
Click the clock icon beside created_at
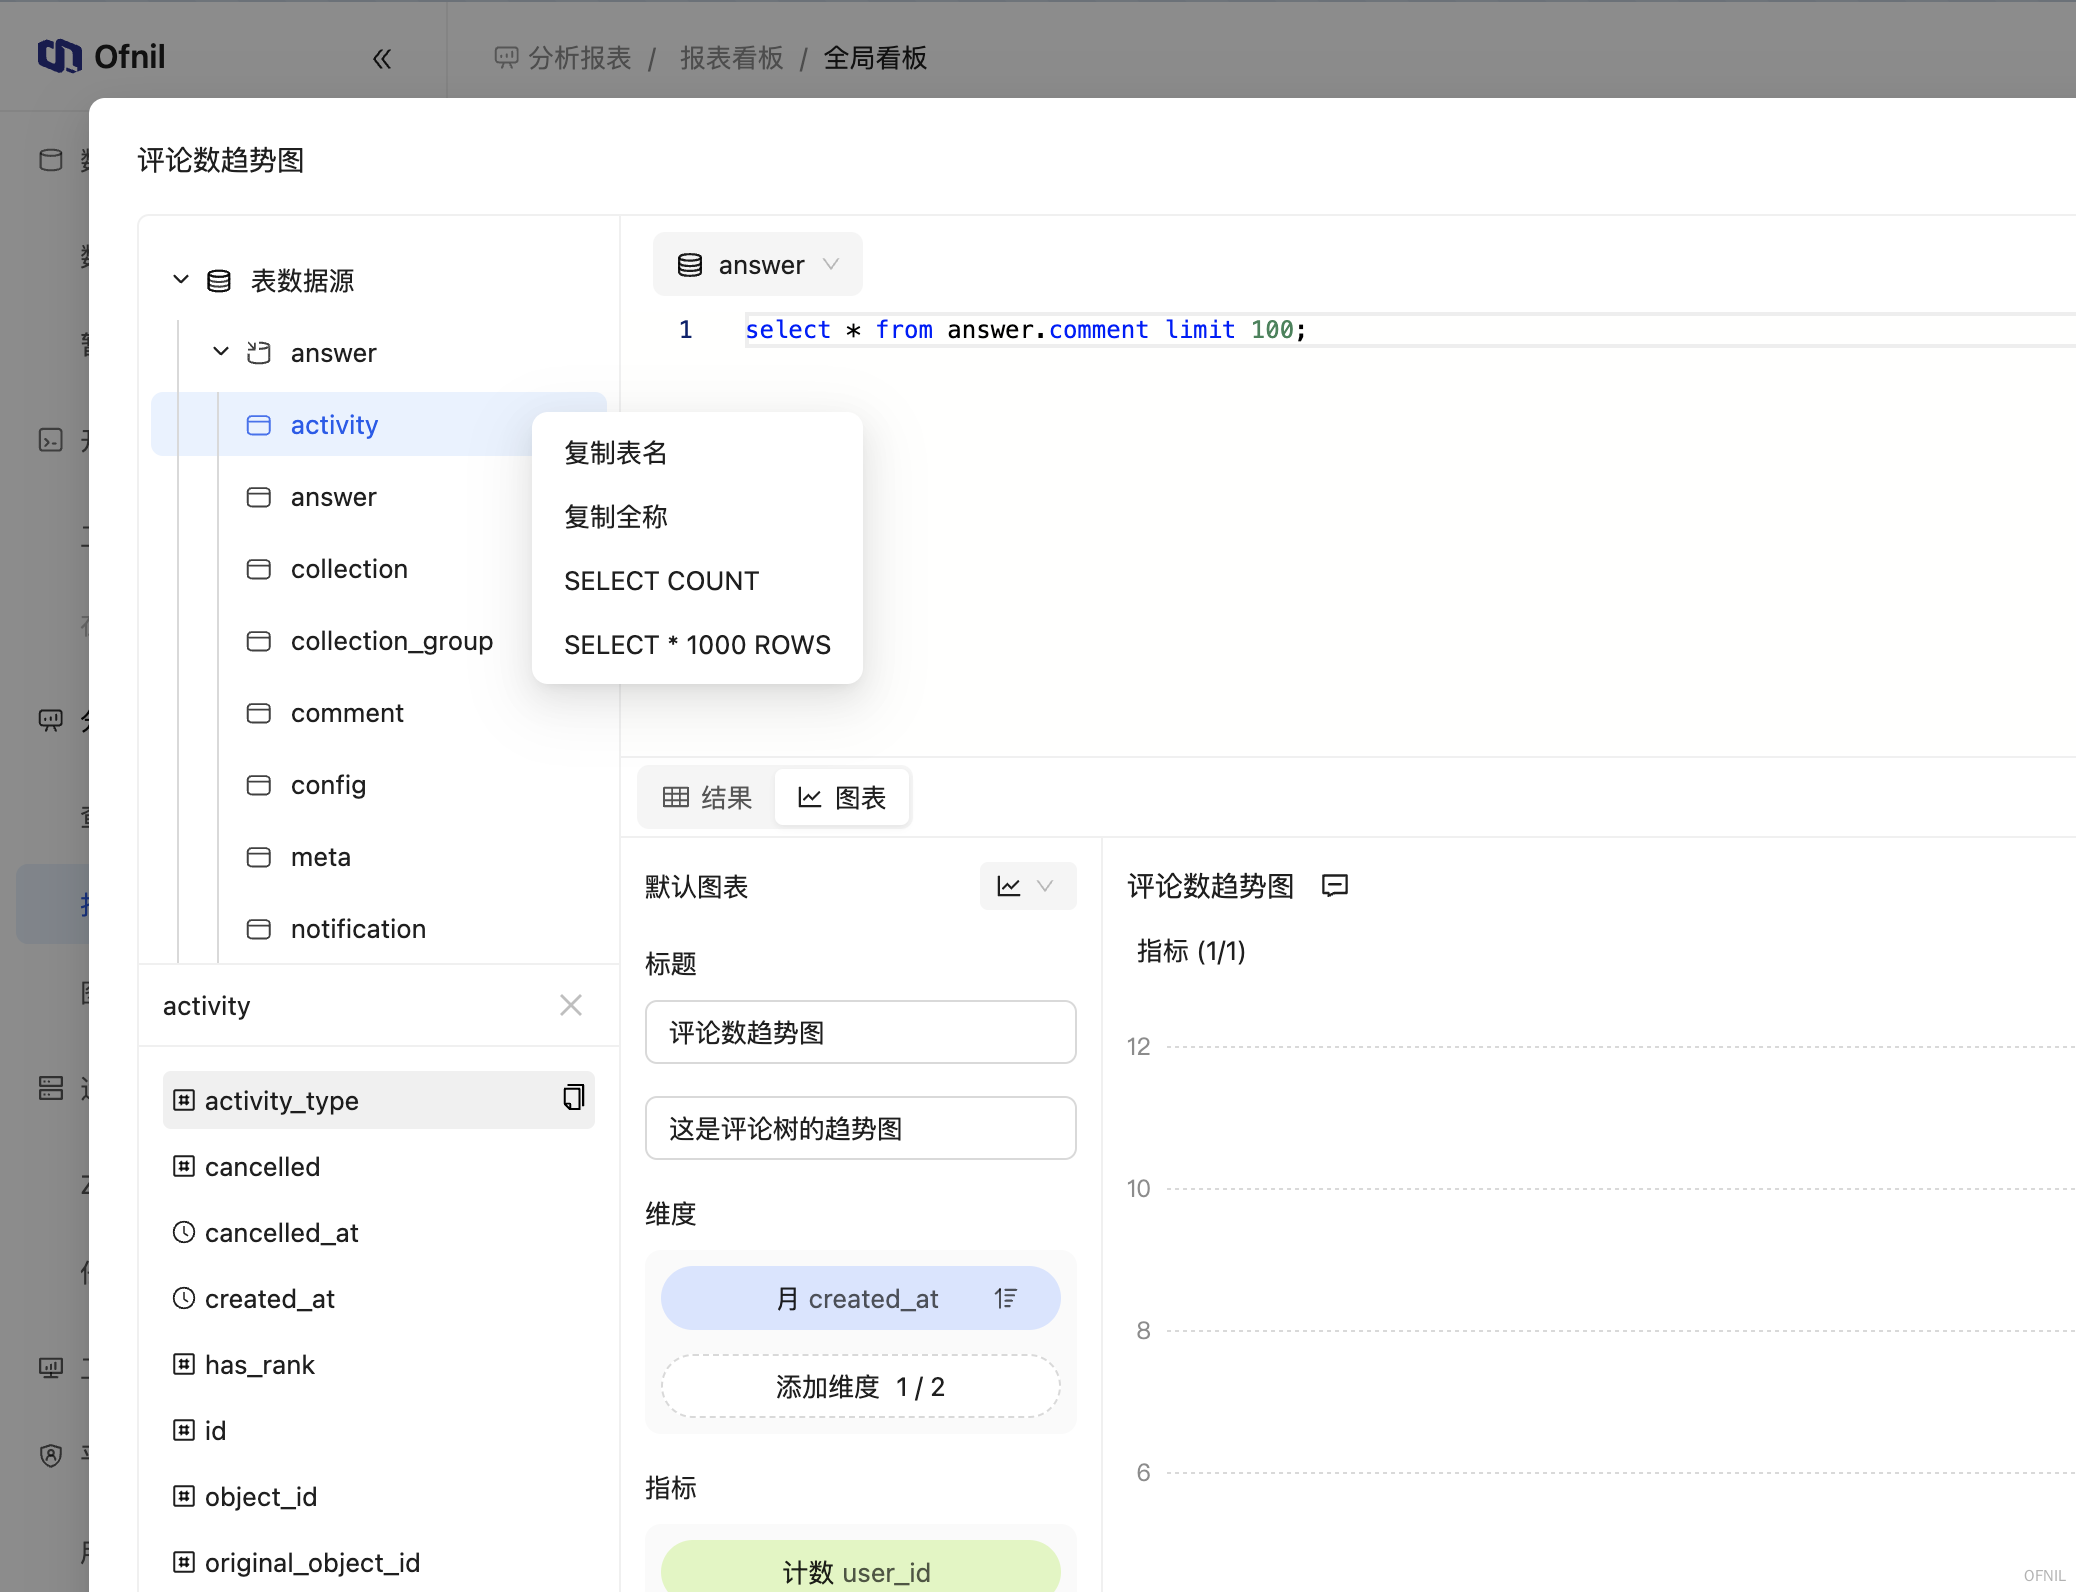pyautogui.click(x=184, y=1298)
